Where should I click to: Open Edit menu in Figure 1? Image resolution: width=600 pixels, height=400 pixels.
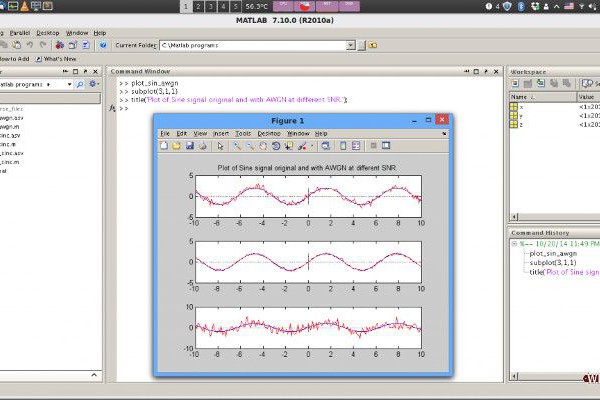pyautogui.click(x=182, y=134)
